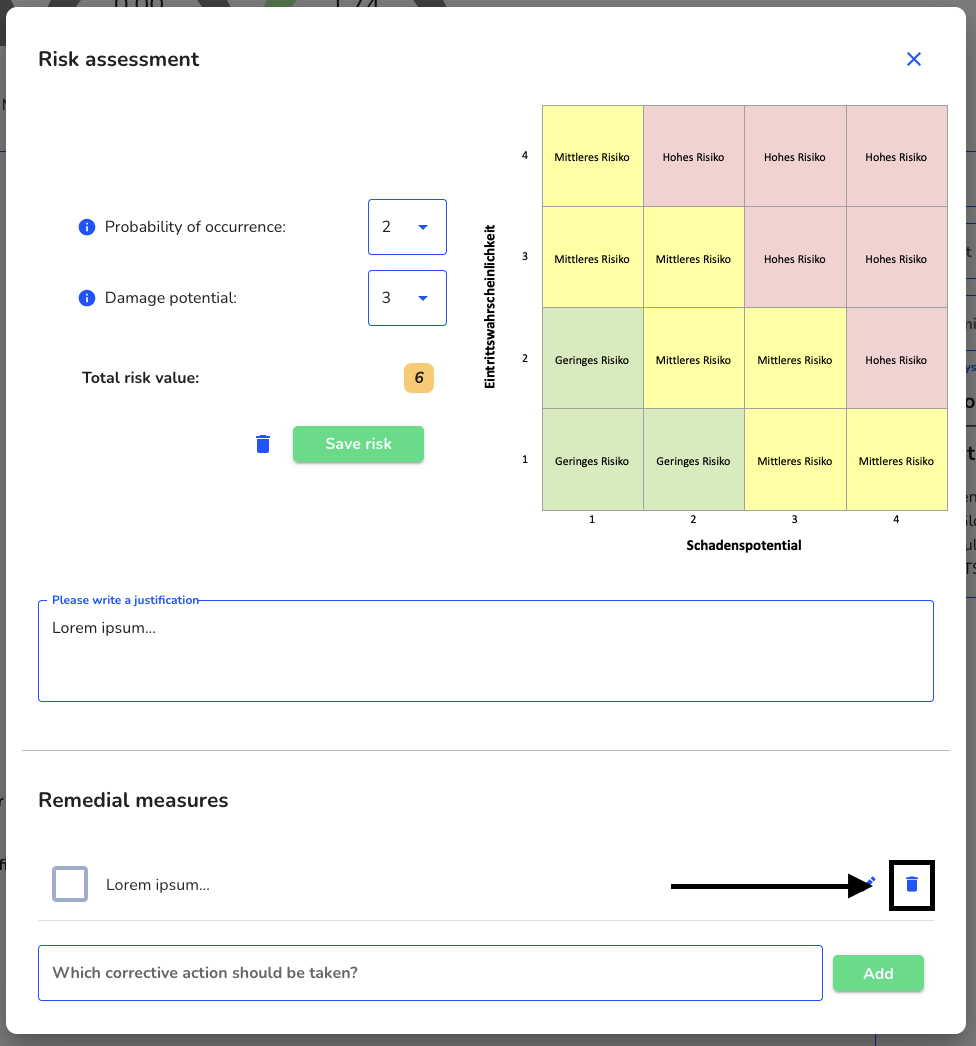Screen dimensions: 976x1046
Task: Select the Geringes Risiko cell at probability 1, damage 1
Action: [592, 460]
